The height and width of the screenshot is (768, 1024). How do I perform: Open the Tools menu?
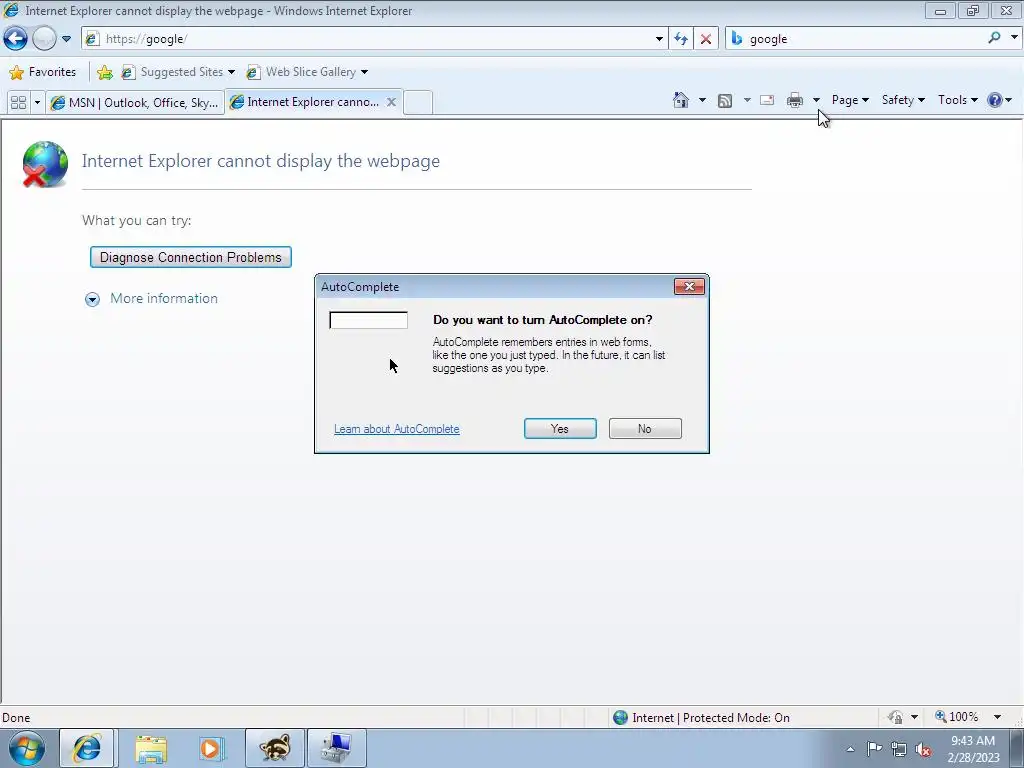[x=957, y=100]
